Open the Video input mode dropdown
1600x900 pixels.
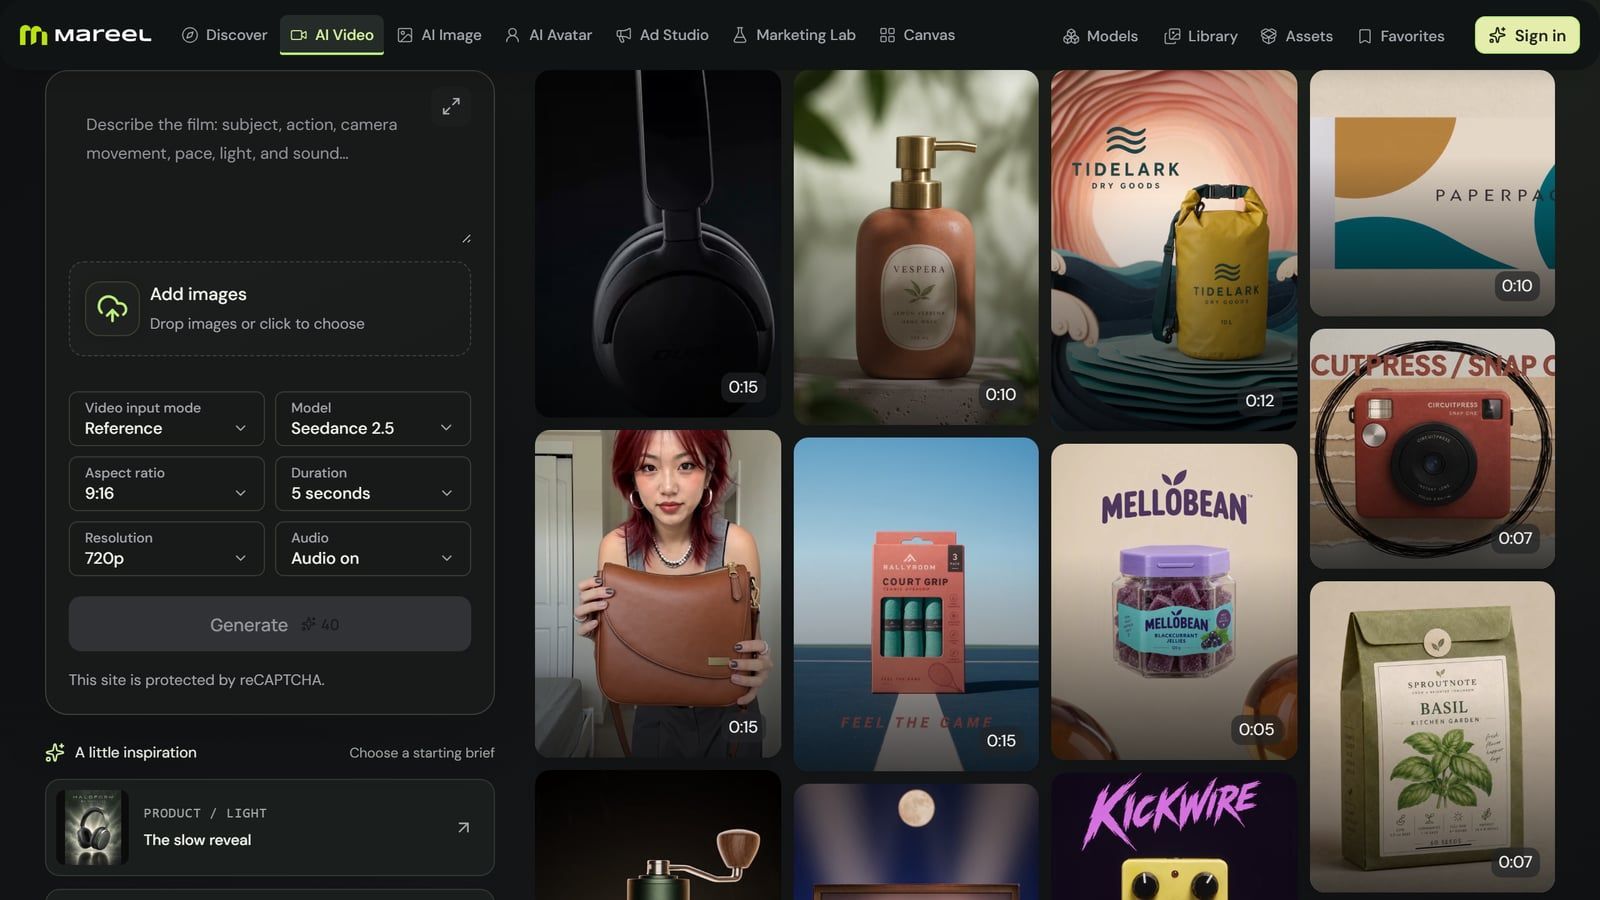166,418
